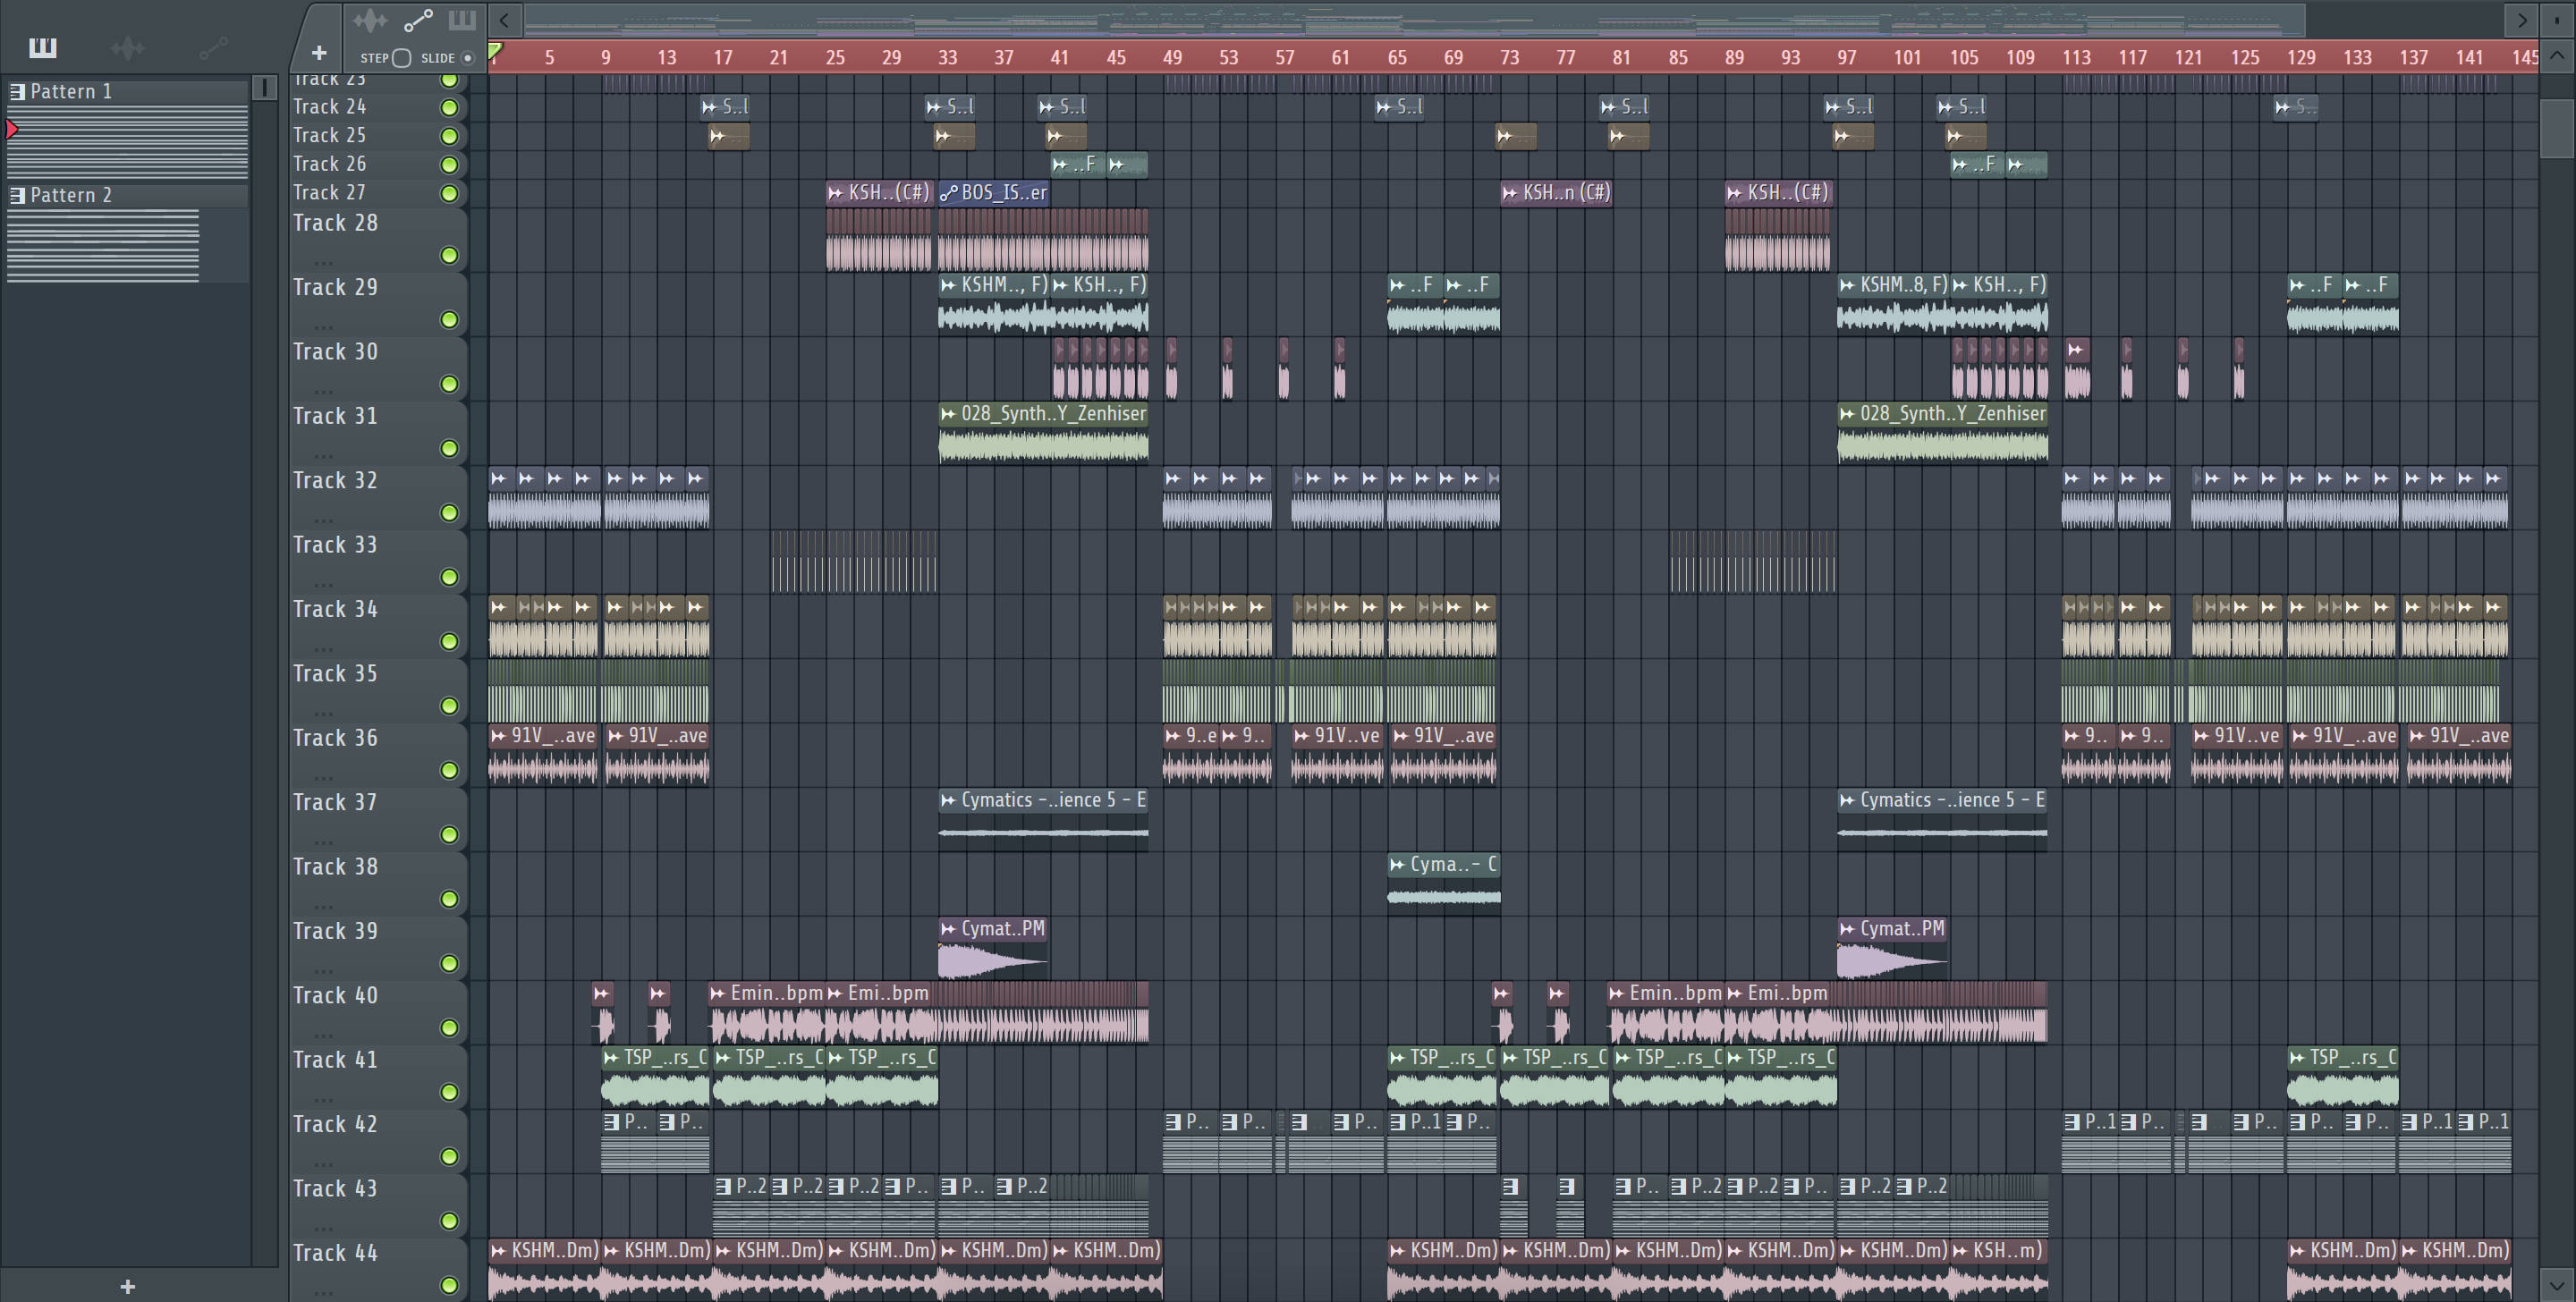Screen dimensions: 2576x1302
Task: Select the pattern filter piano icon in picker panel
Action: pos(42,47)
